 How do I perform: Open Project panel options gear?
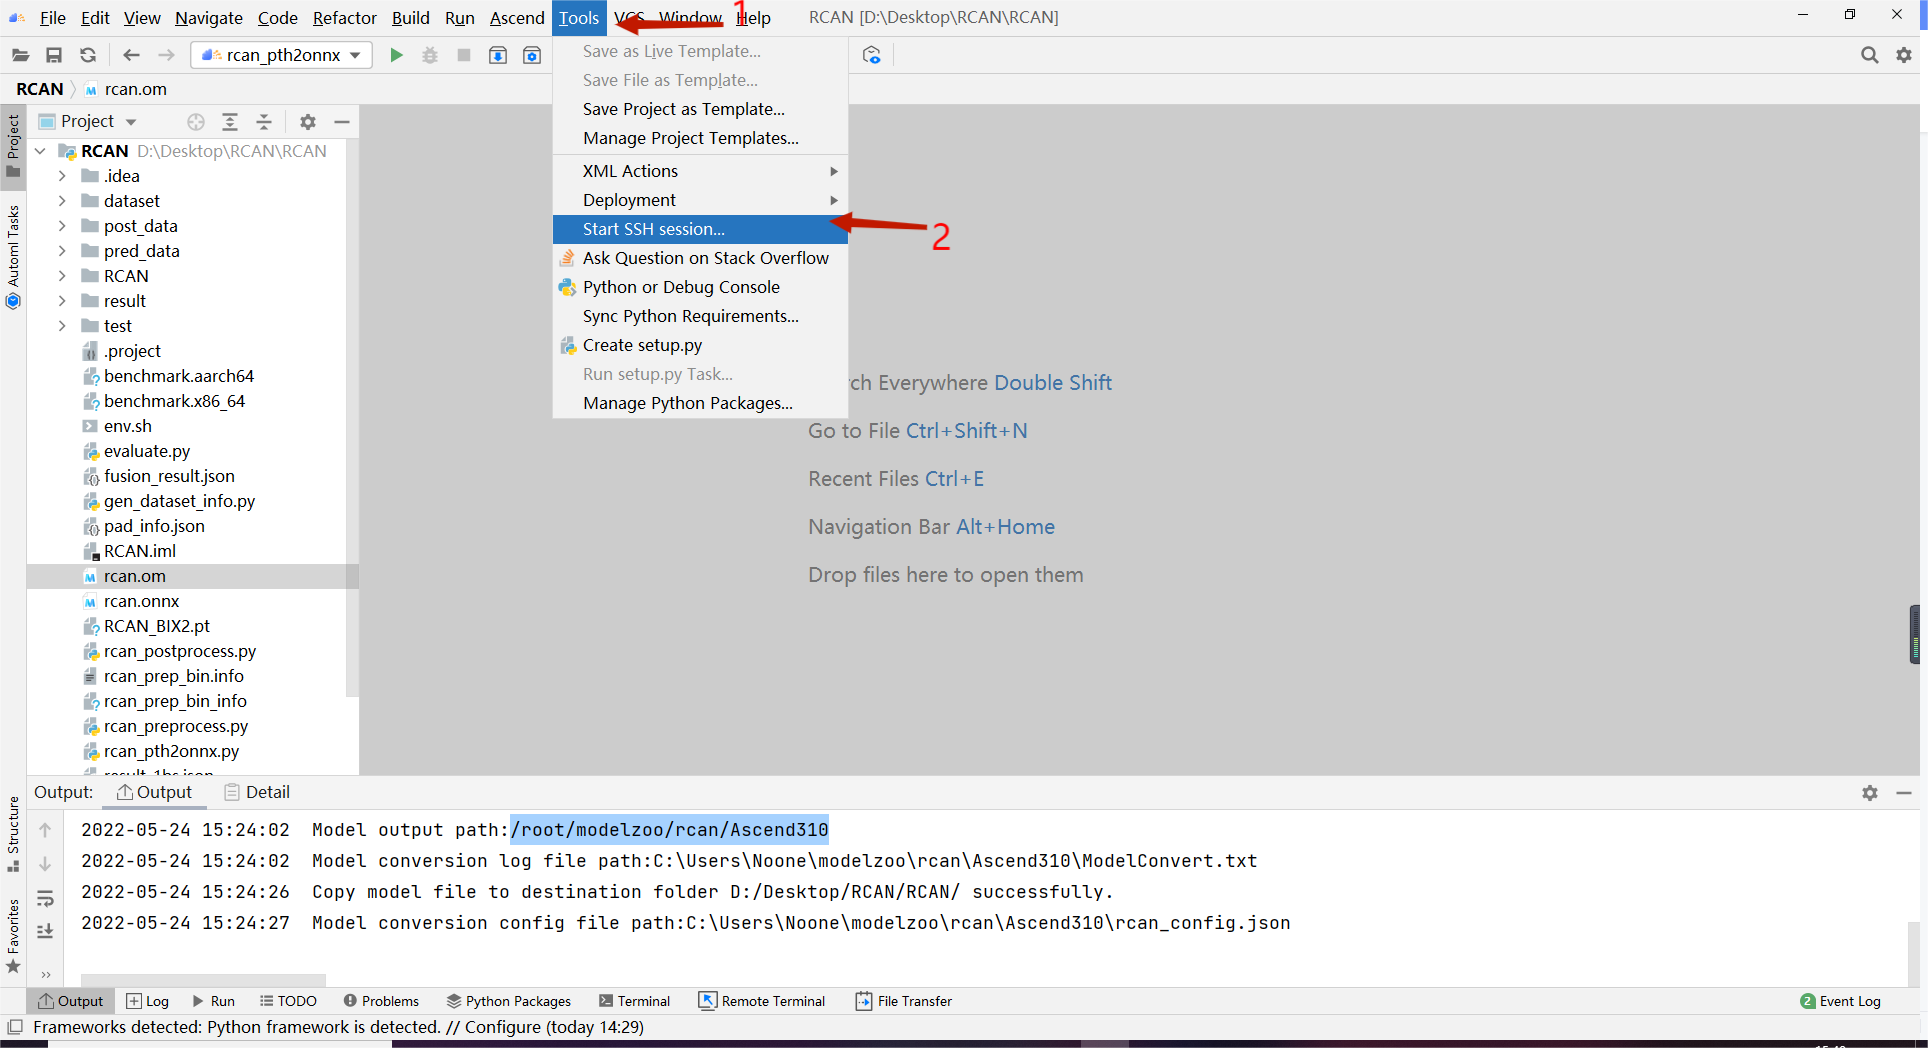[308, 122]
